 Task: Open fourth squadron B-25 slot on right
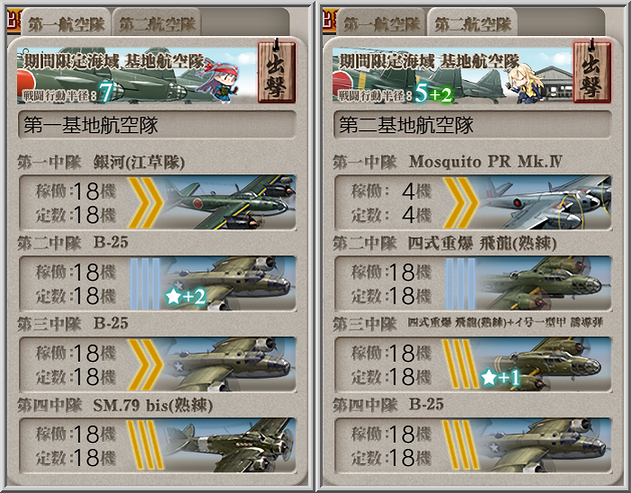[x=473, y=445]
